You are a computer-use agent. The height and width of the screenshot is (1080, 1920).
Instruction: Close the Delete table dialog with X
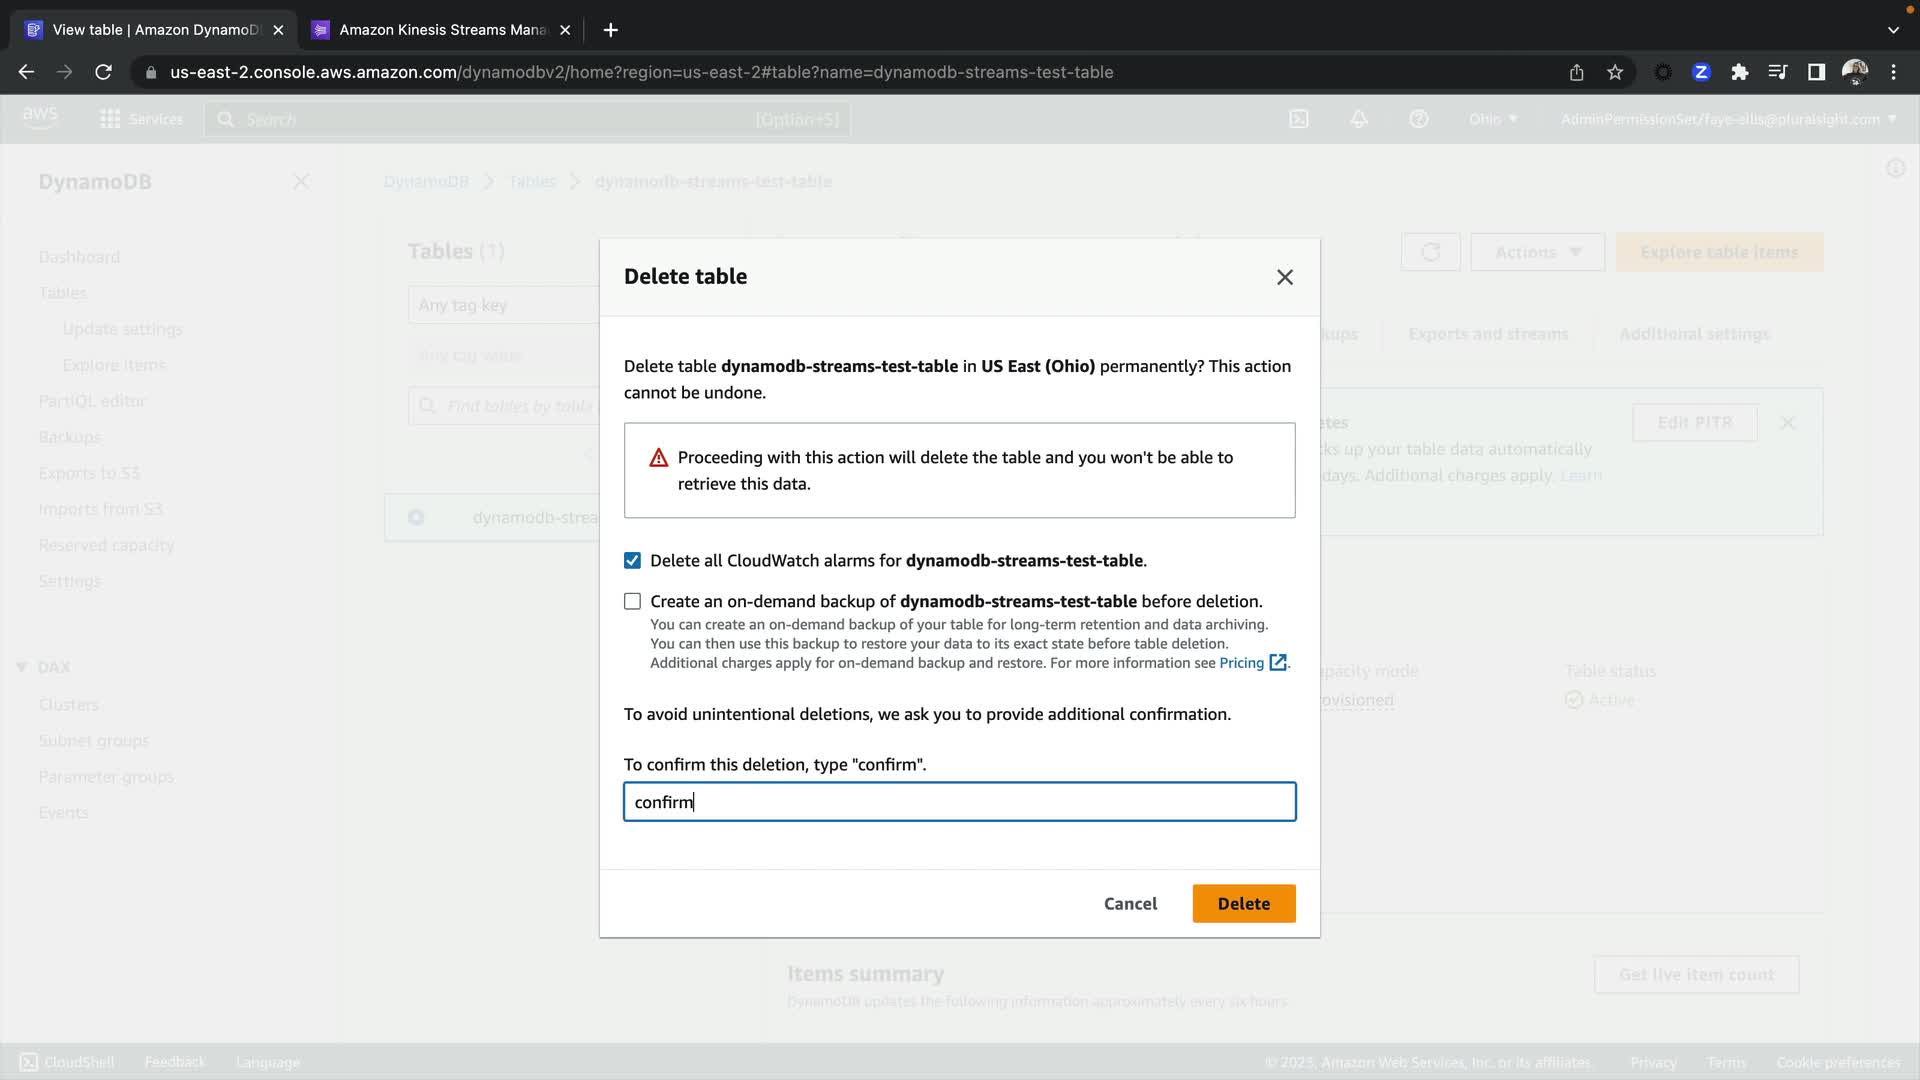click(1285, 277)
